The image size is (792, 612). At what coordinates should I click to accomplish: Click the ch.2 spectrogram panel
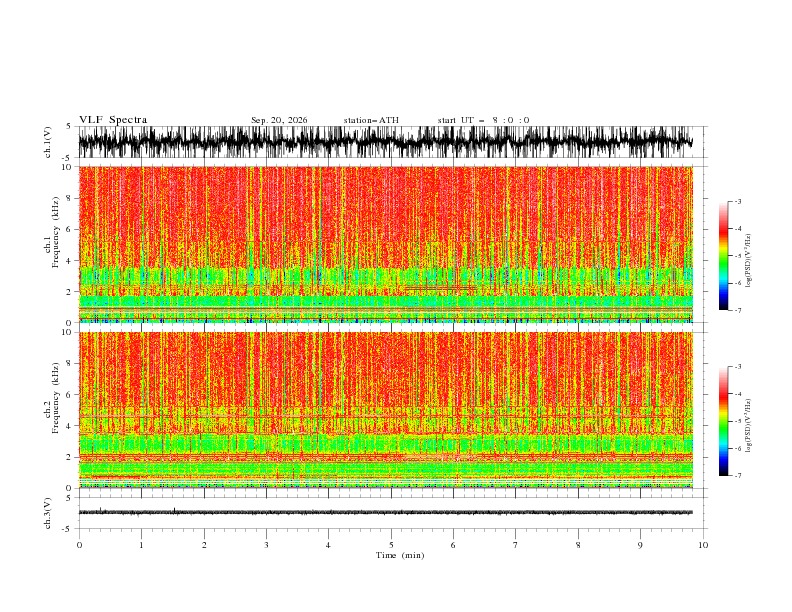pyautogui.click(x=386, y=410)
